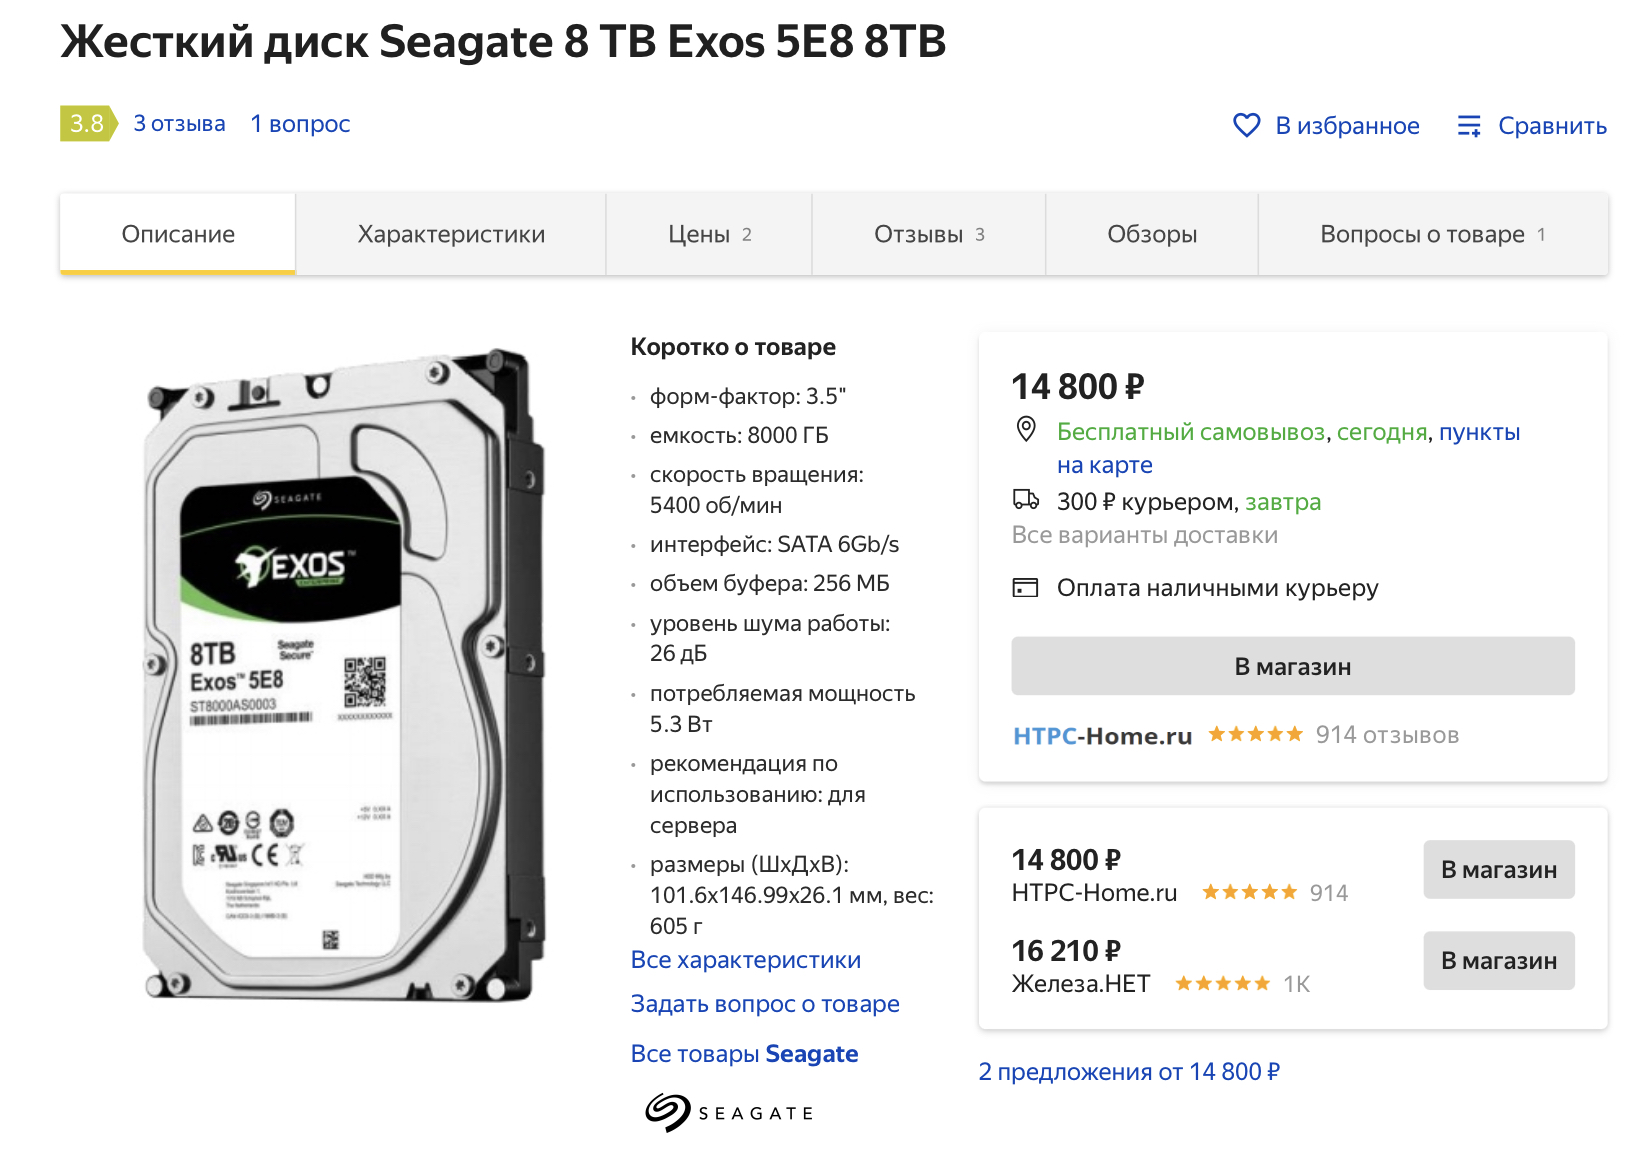Open the Характеристики tab
Viewport: 1646px width, 1171px height.
(451, 235)
